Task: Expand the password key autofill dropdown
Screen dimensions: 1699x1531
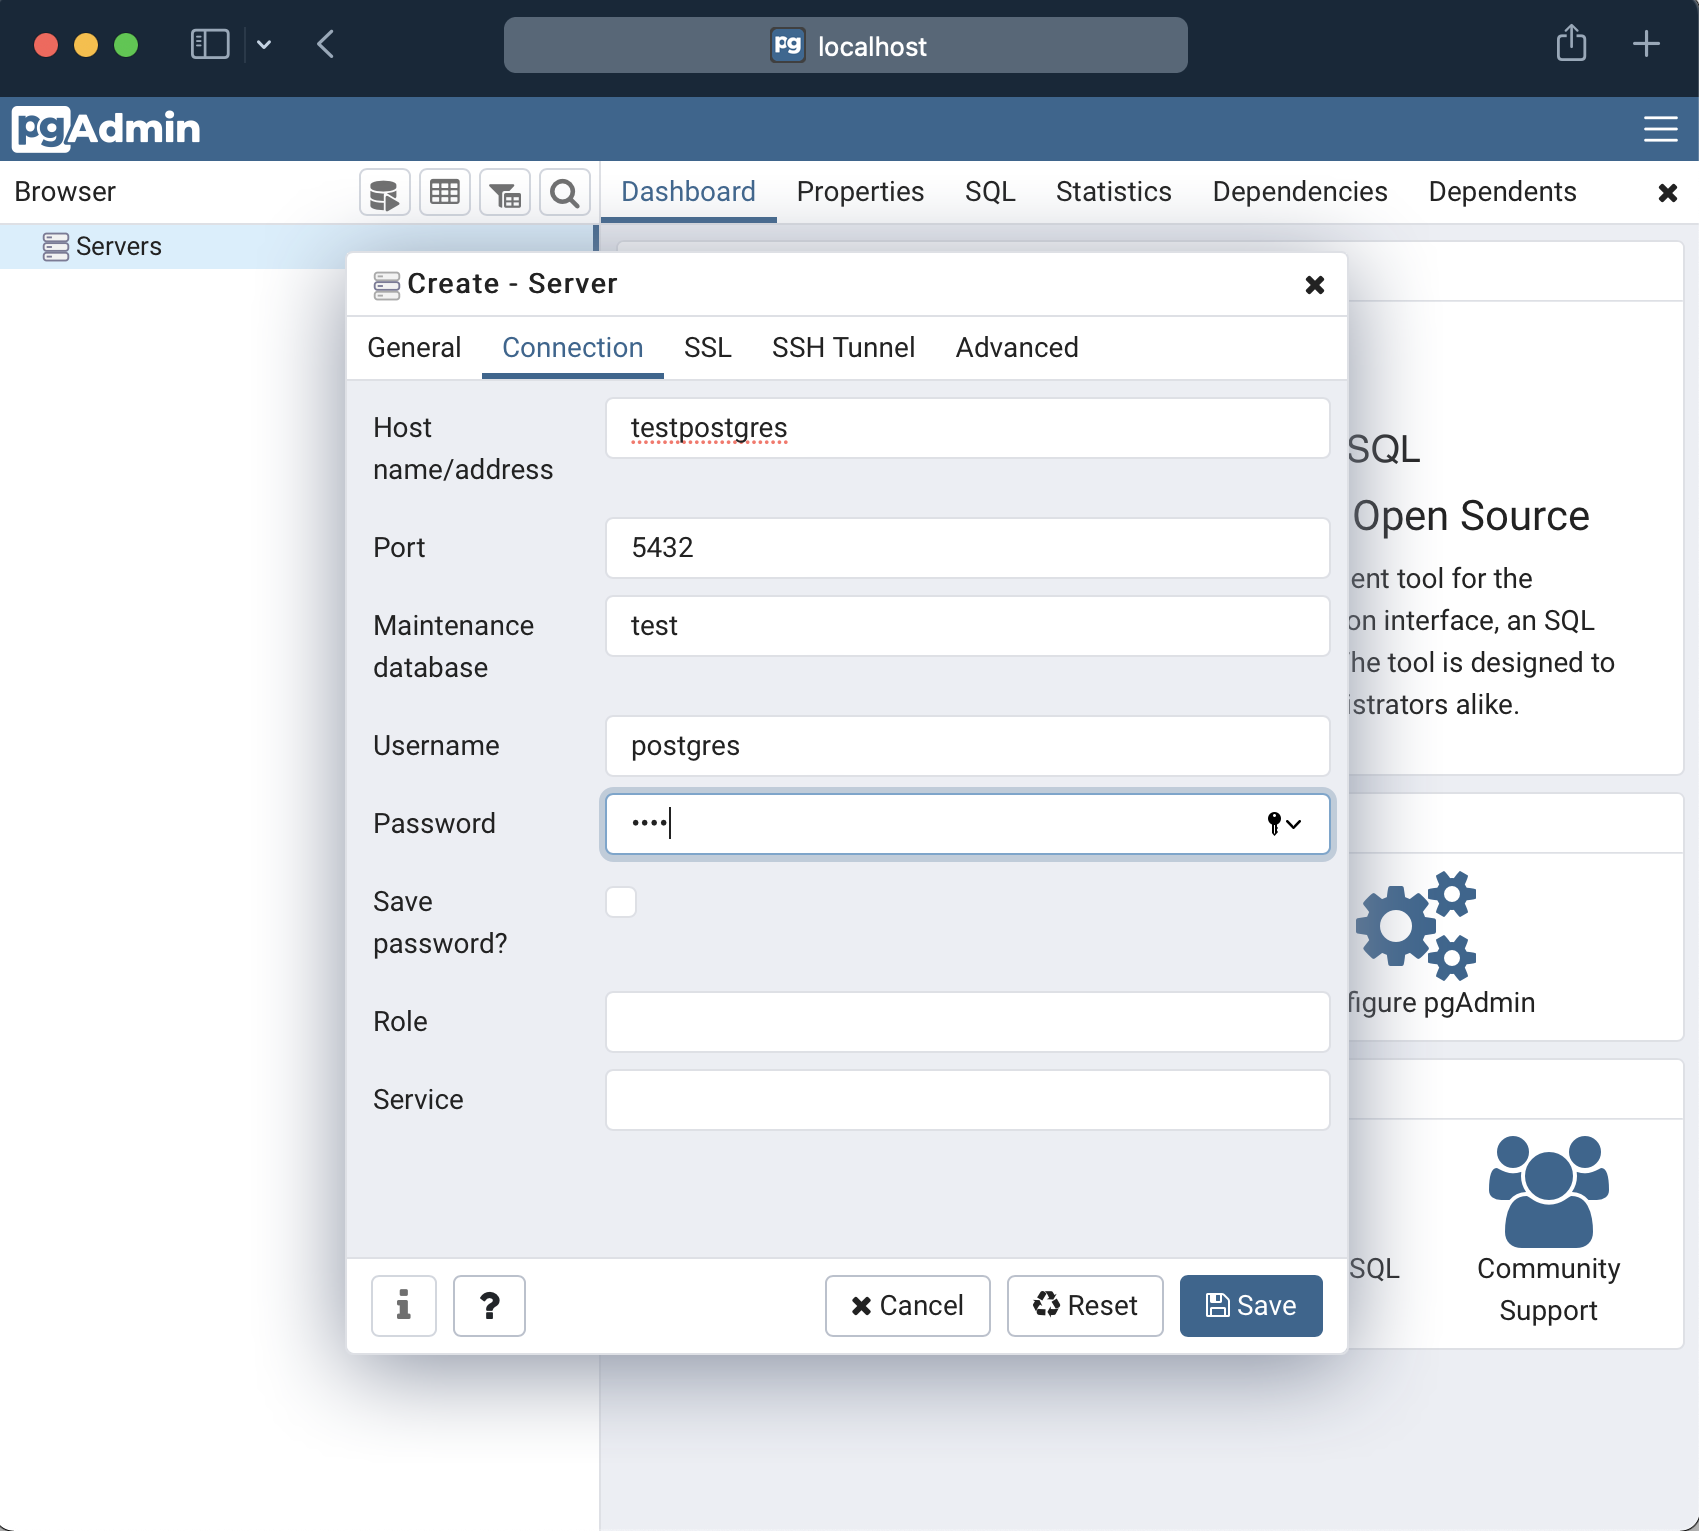Action: click(x=1284, y=824)
